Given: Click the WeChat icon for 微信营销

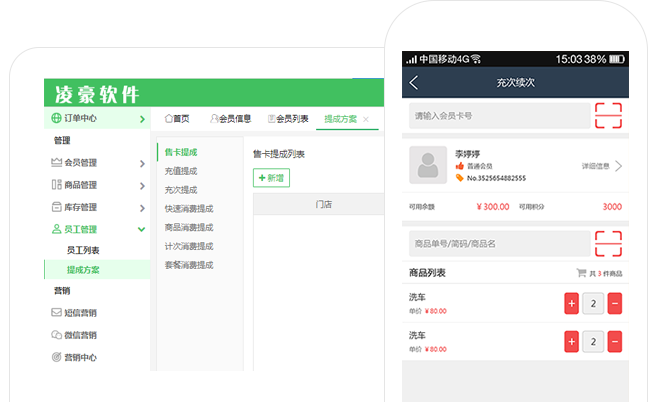Looking at the screenshot, I should coord(56,335).
